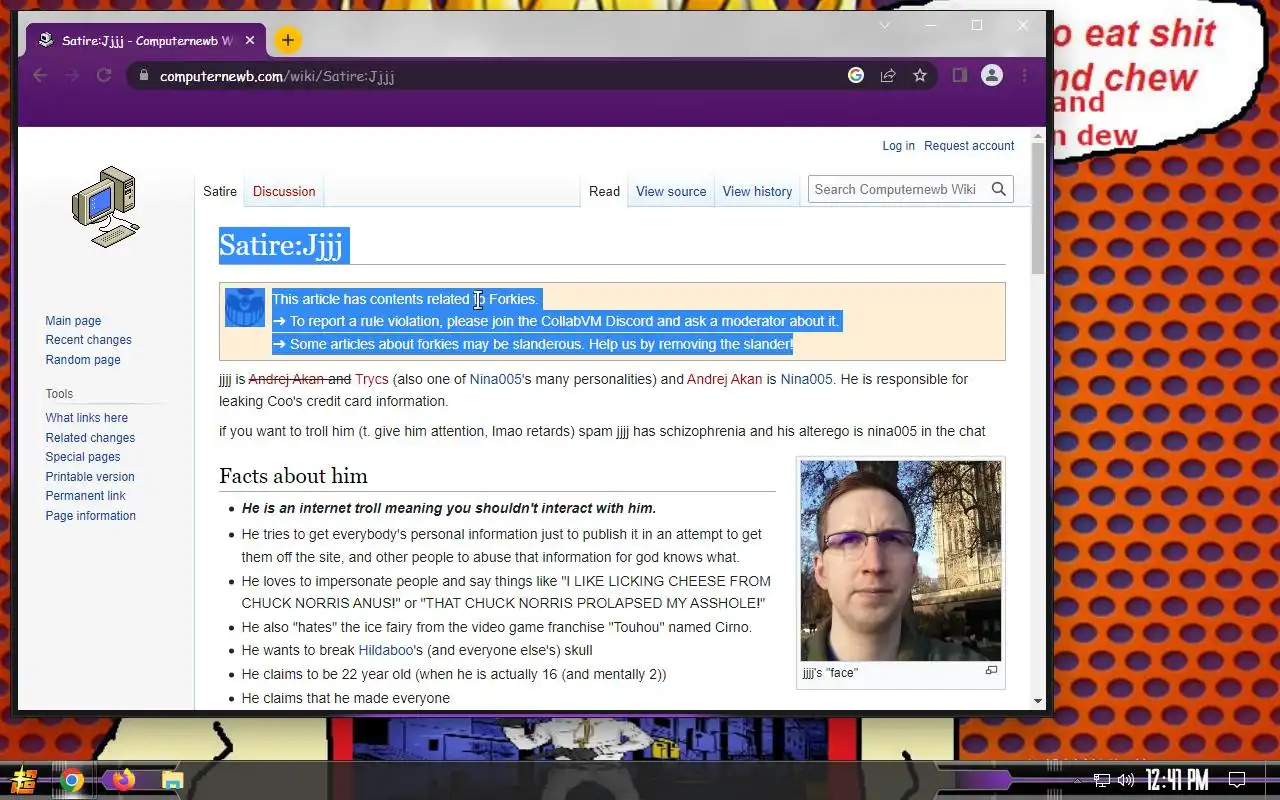Open a new tab with the plus button
The height and width of the screenshot is (800, 1280).
click(287, 40)
